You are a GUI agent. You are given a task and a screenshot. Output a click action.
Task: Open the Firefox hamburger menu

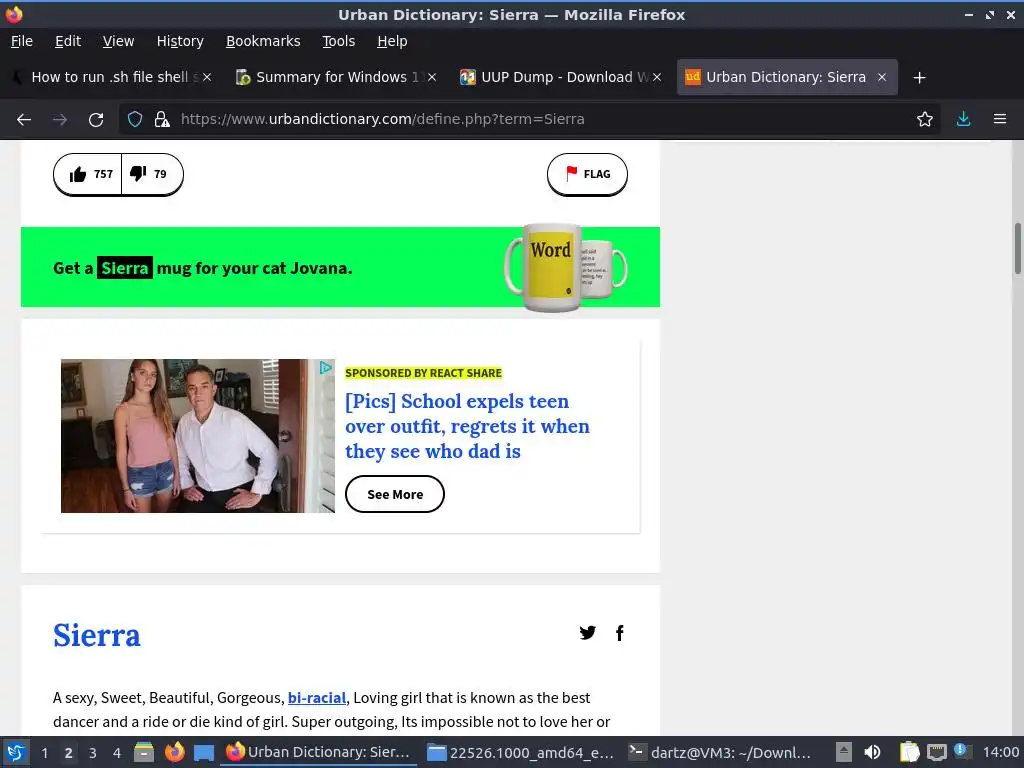coord(1000,120)
